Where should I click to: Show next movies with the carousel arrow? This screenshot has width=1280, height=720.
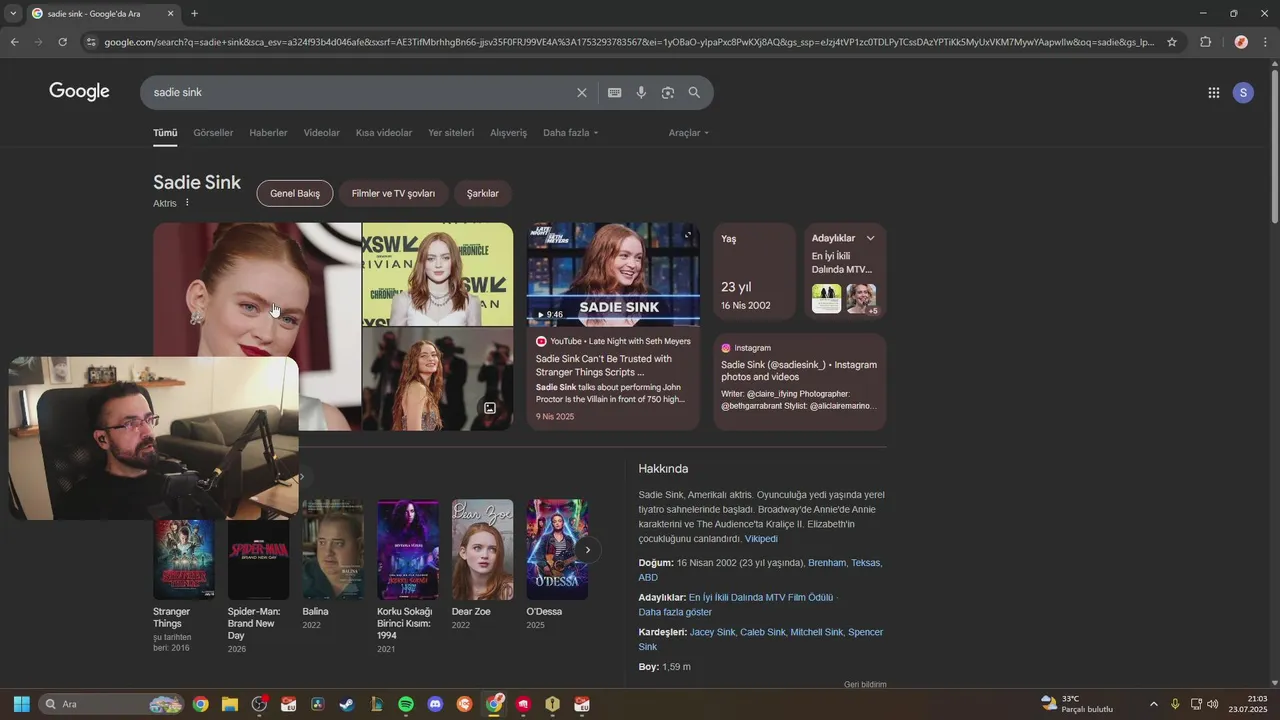(x=588, y=549)
